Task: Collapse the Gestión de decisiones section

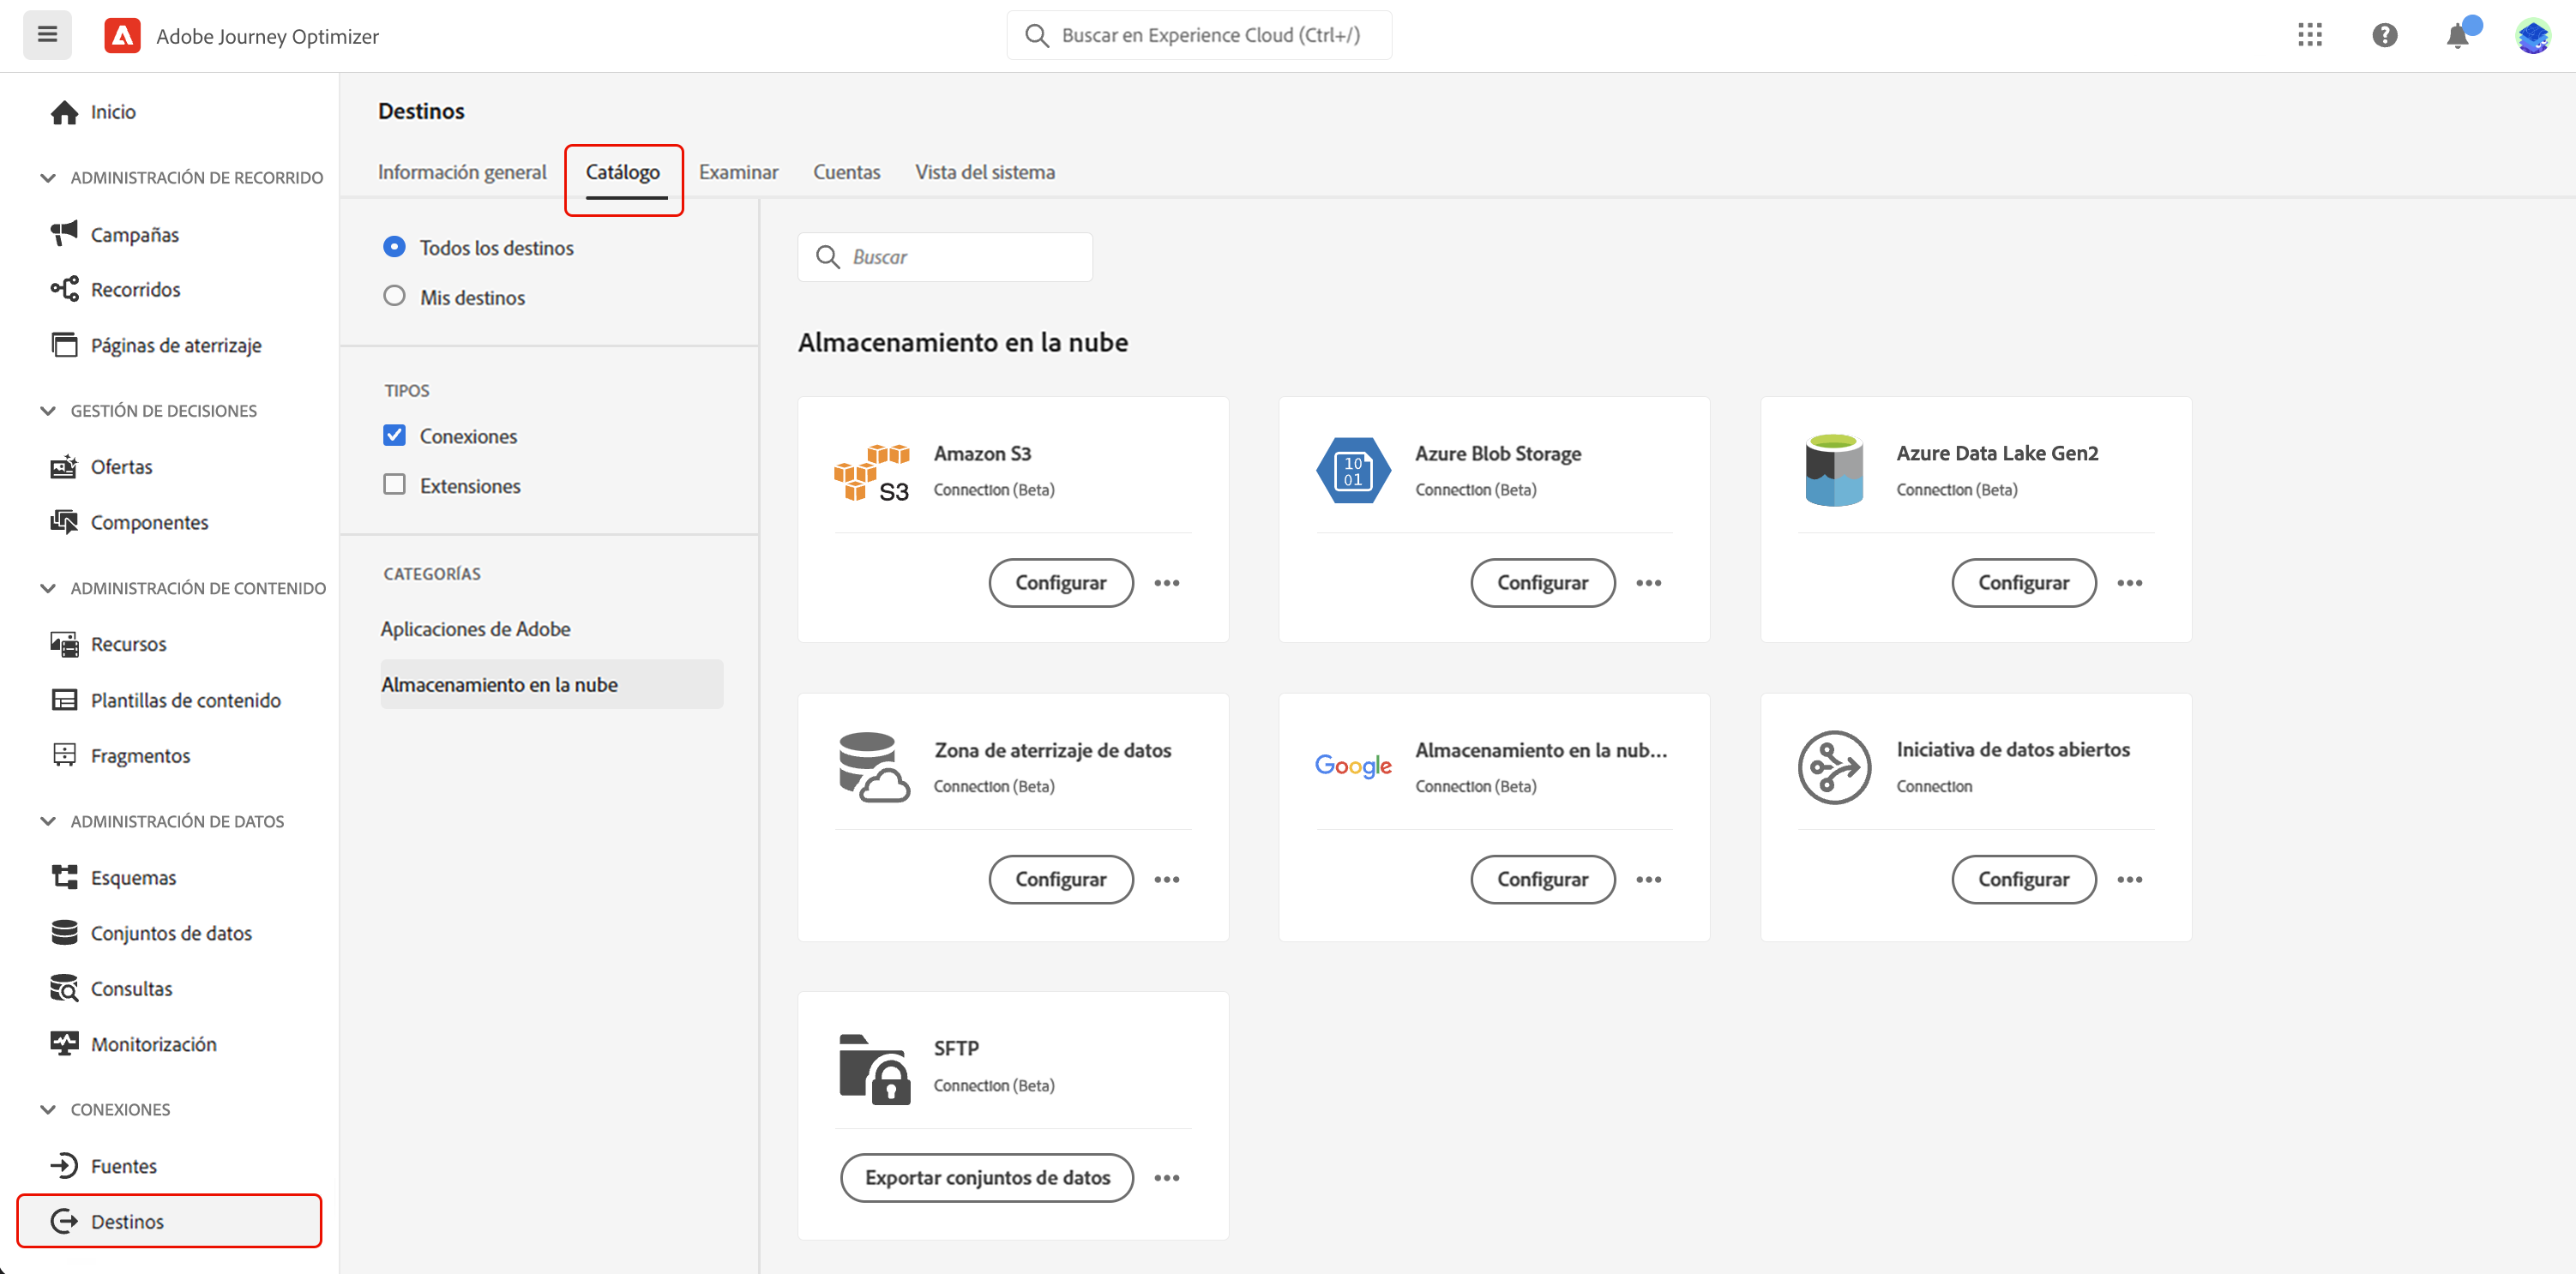Action: pyautogui.click(x=47, y=410)
